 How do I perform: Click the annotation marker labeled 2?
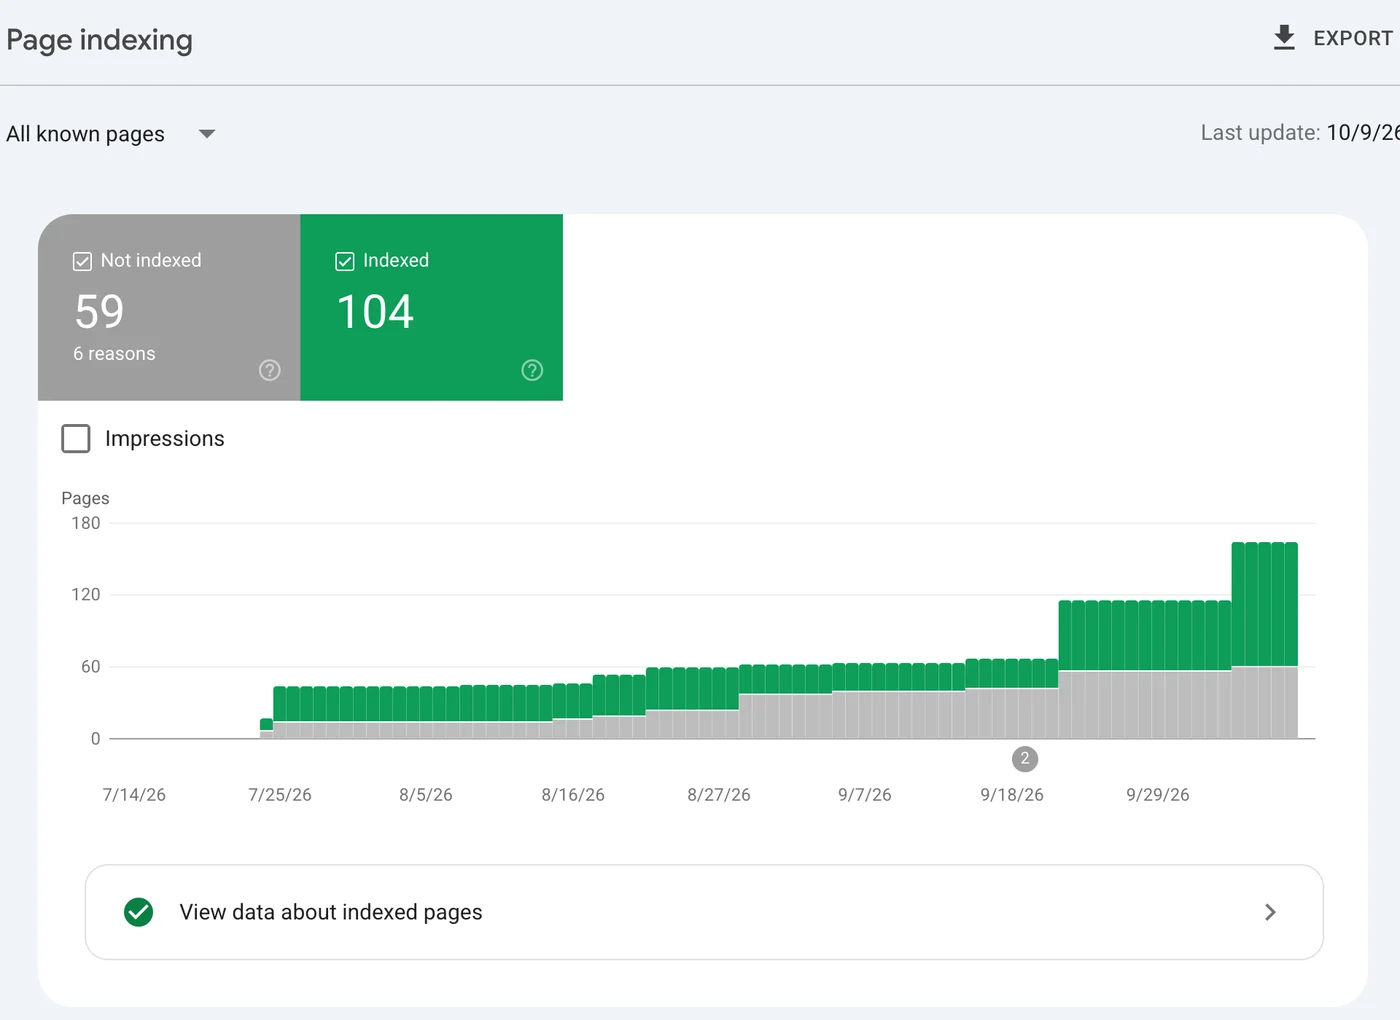pyautogui.click(x=1025, y=759)
